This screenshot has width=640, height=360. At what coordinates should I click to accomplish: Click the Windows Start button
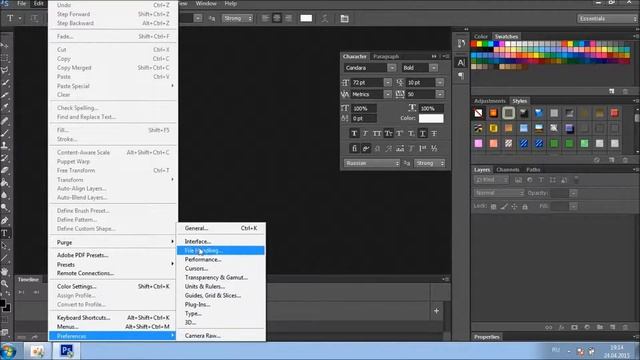(x=8, y=351)
